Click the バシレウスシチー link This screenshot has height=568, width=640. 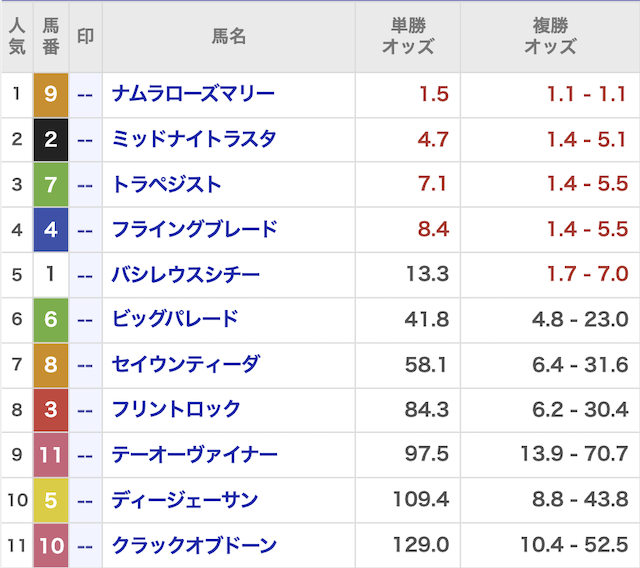point(186,275)
